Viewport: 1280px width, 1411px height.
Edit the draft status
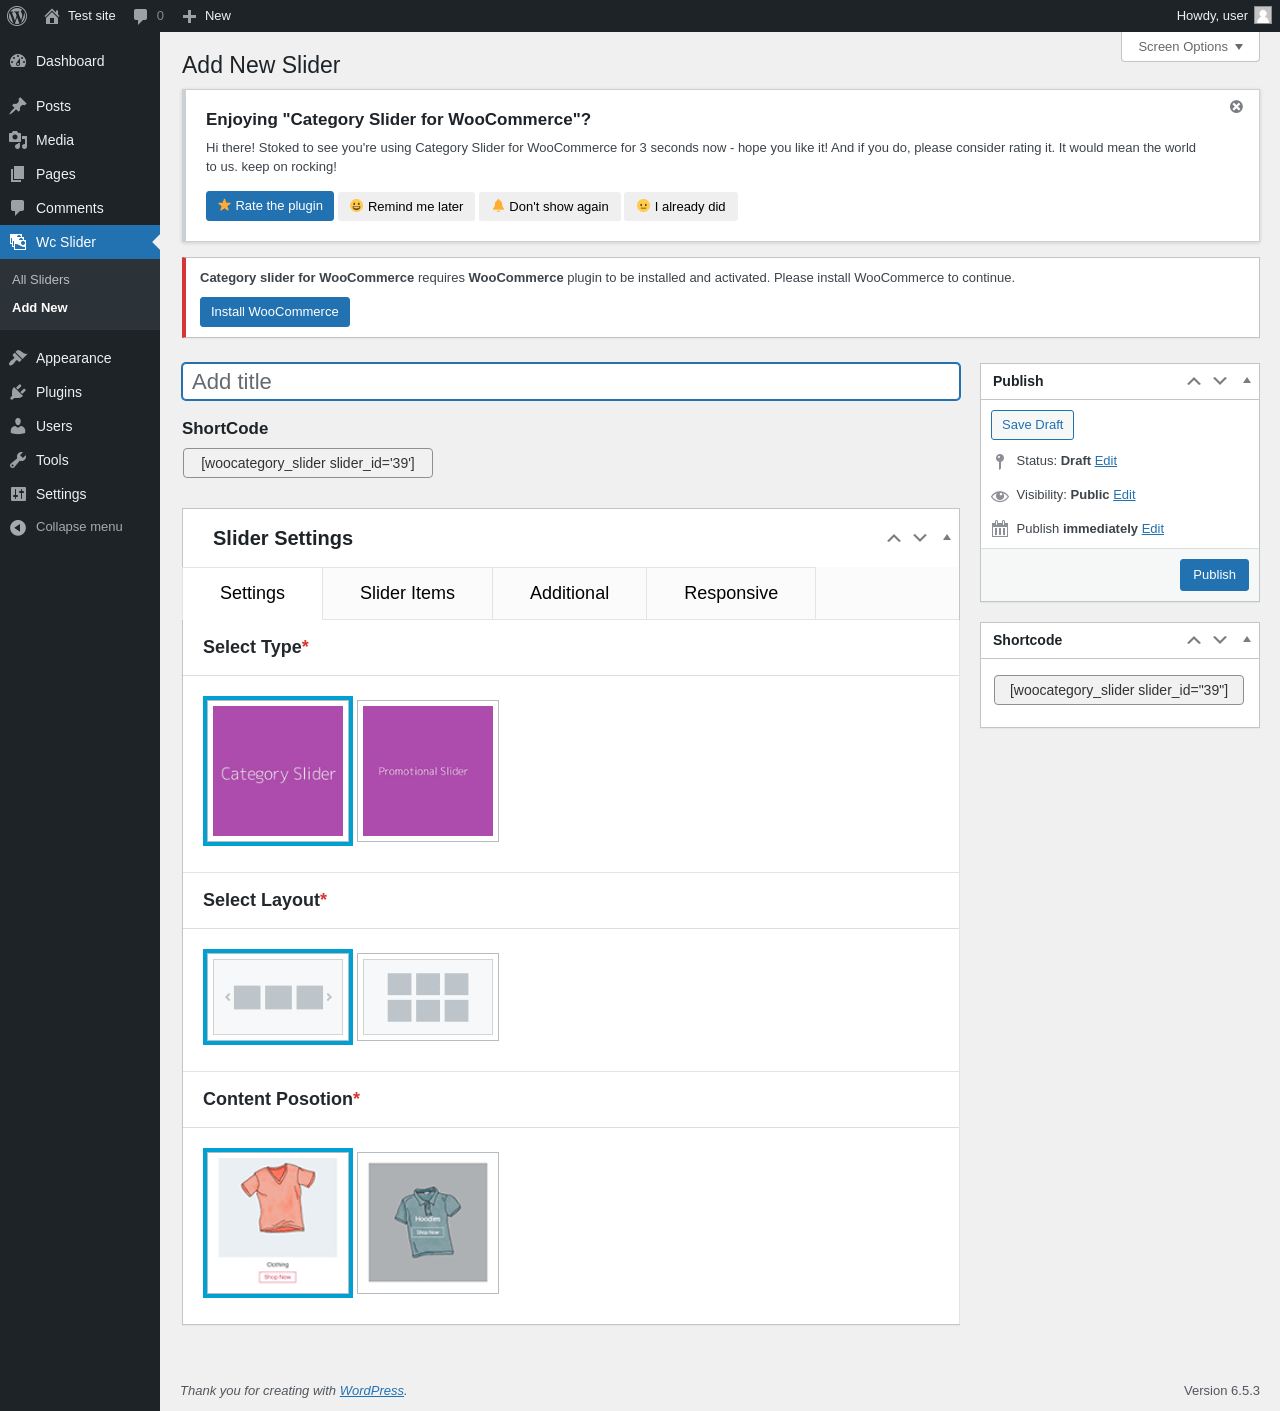pos(1106,461)
